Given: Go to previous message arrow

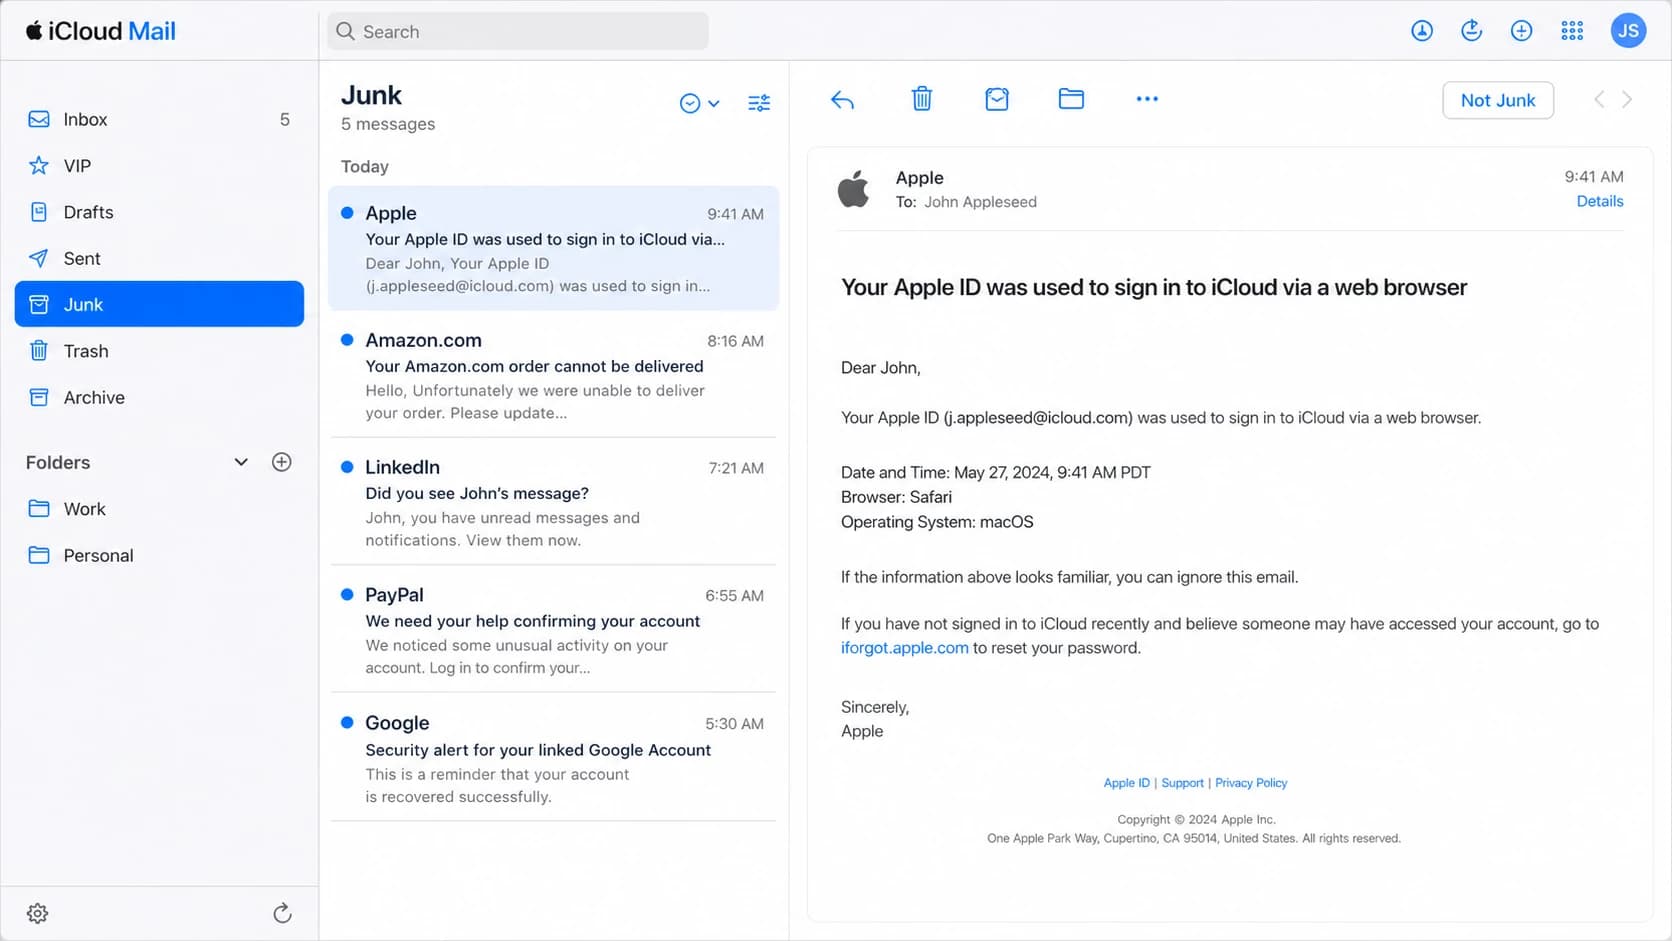Looking at the screenshot, I should pyautogui.click(x=1598, y=99).
